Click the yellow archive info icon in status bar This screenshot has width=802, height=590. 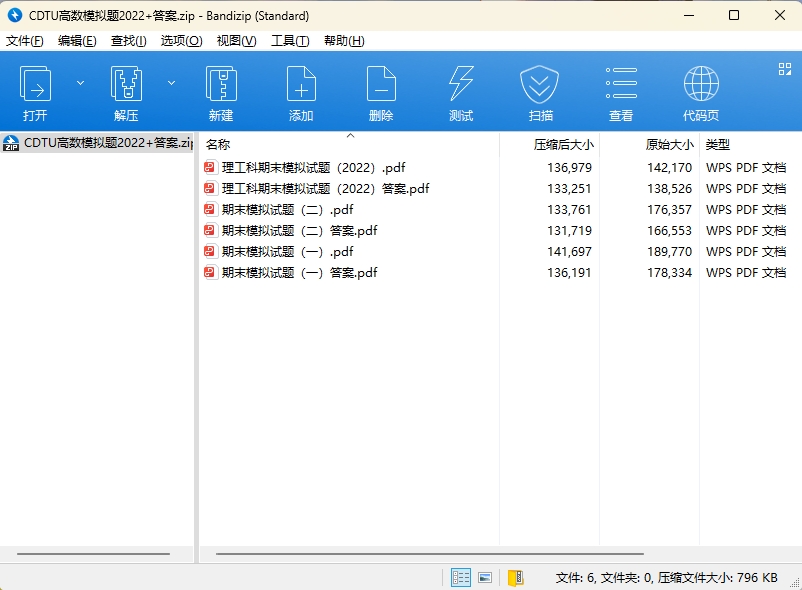coord(516,578)
